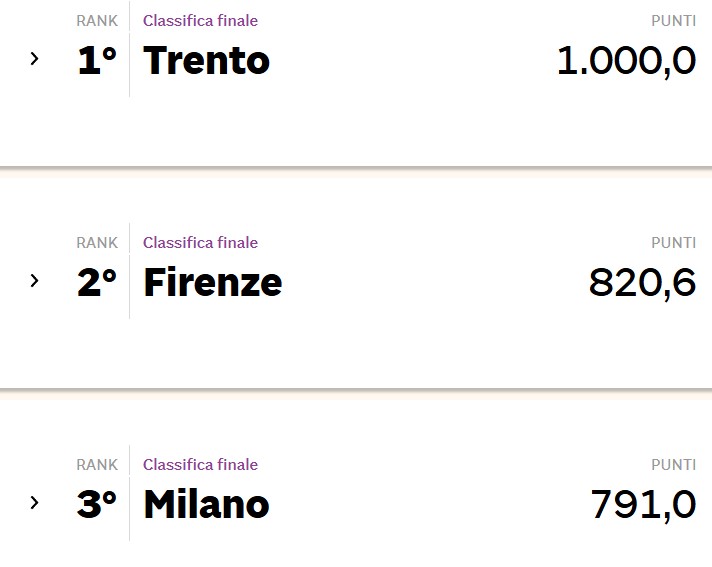Click the PUNTI header above 820,6
The image size is (712, 567).
pyautogui.click(x=673, y=243)
